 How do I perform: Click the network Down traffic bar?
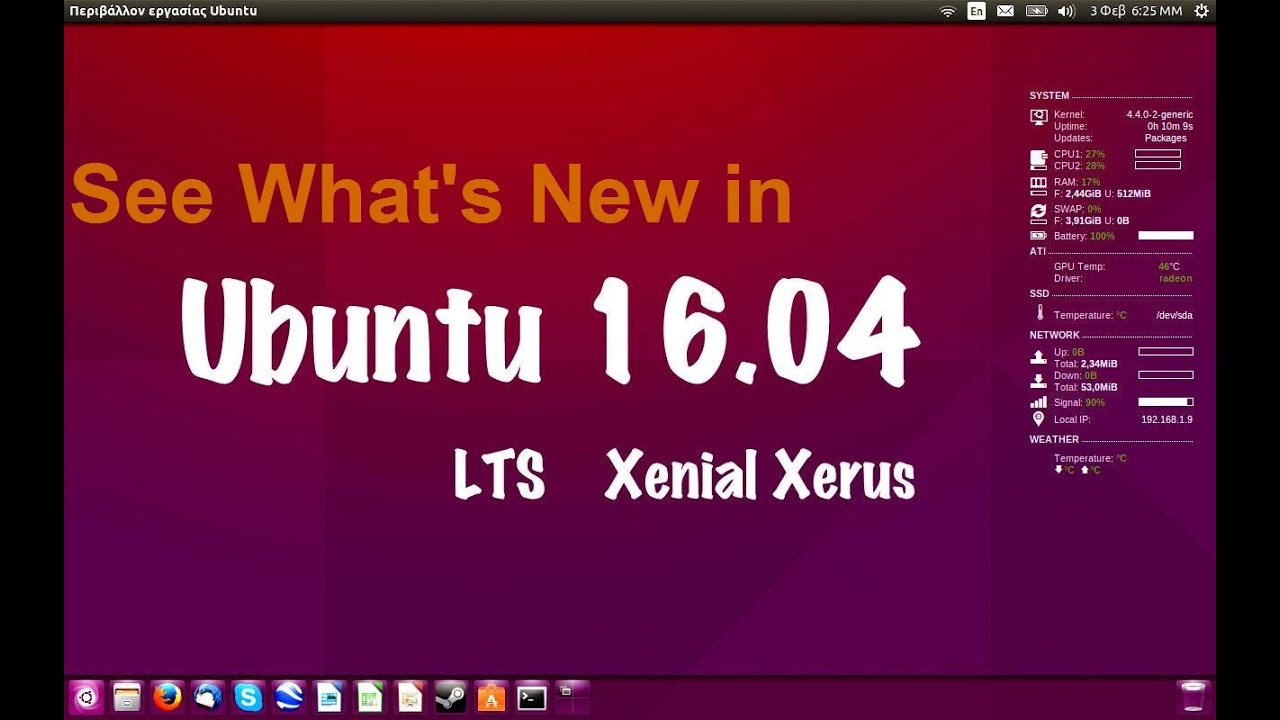1166,375
